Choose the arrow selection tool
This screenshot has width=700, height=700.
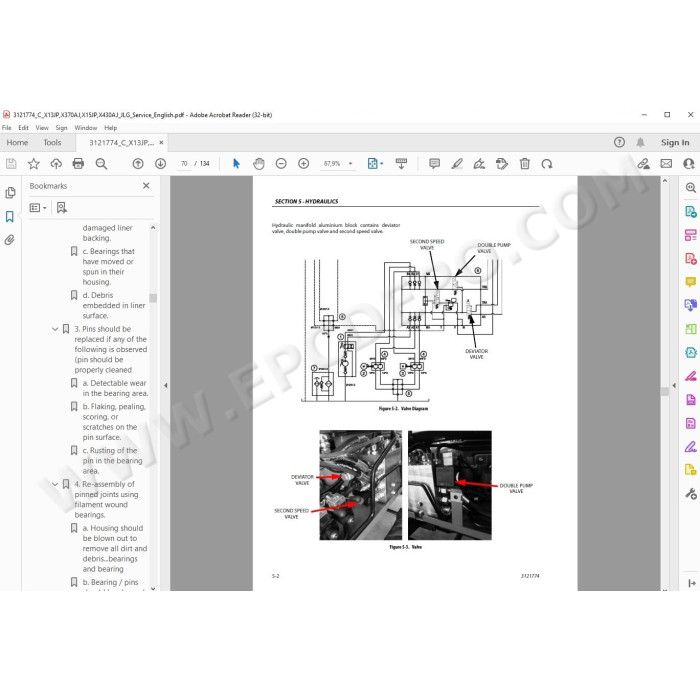coord(236,164)
